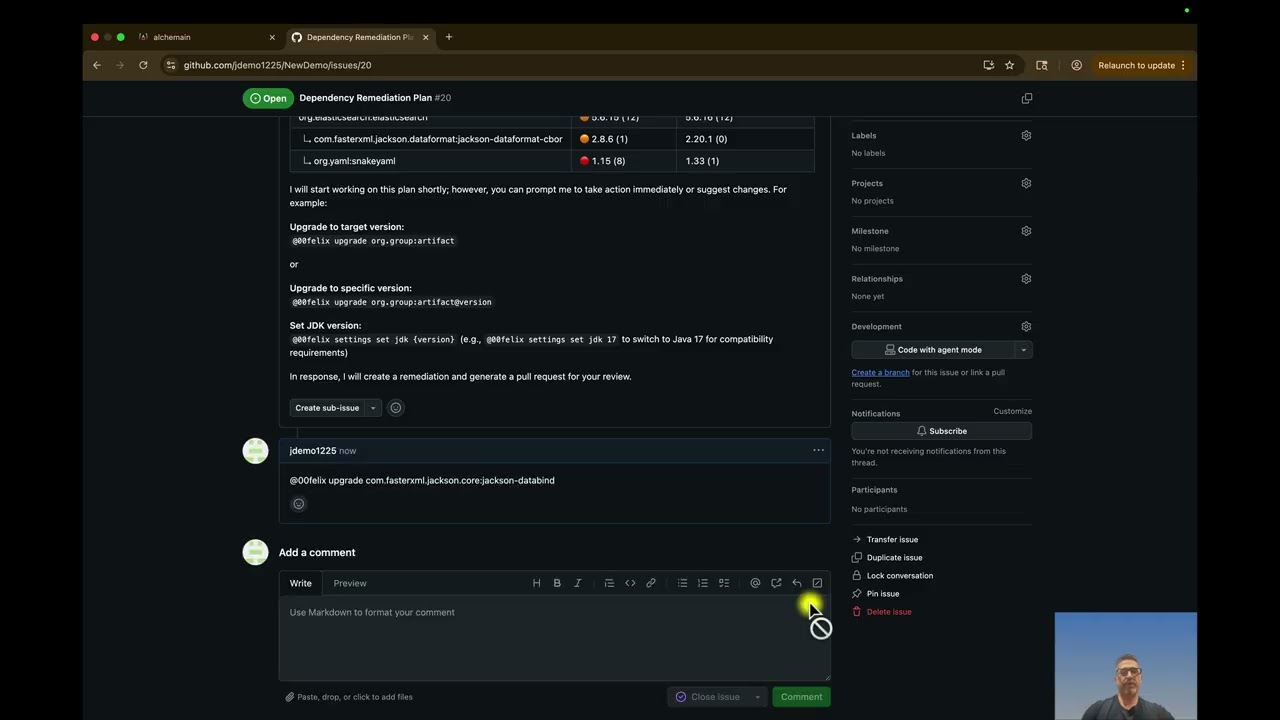Insert an unordered bullet list

(x=682, y=583)
